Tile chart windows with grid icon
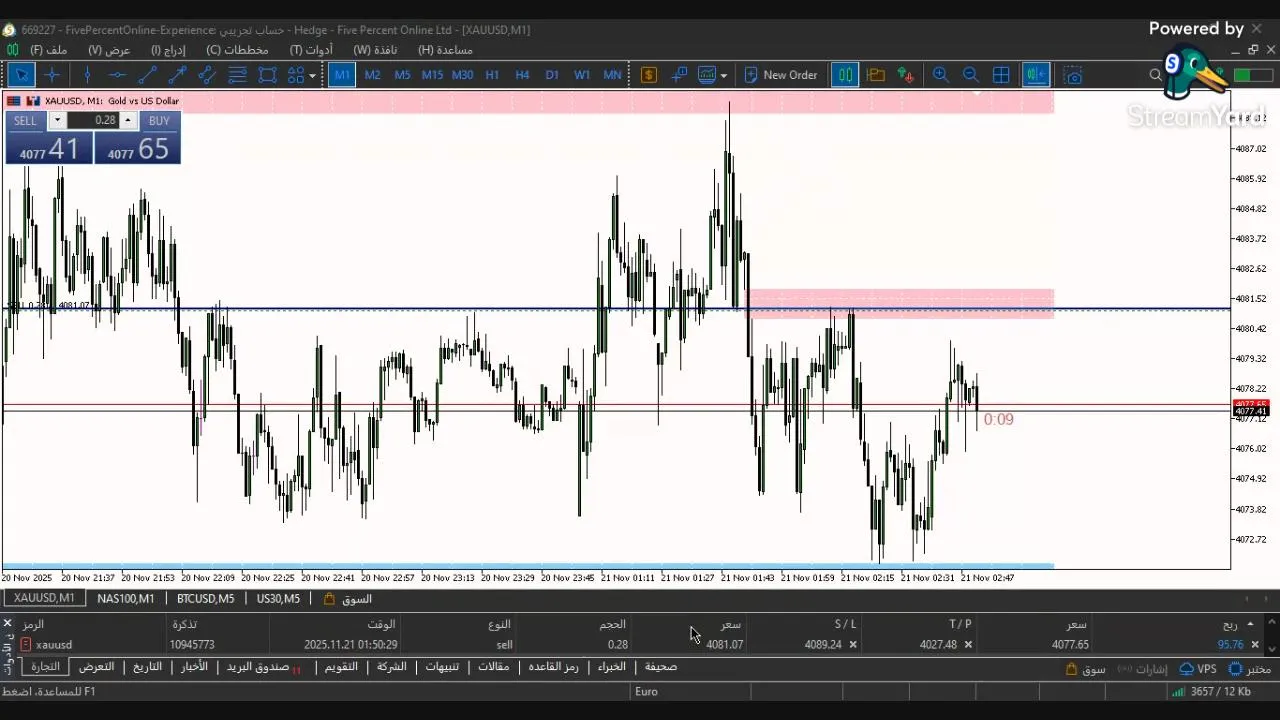Viewport: 1280px width, 720px height. 1001,75
